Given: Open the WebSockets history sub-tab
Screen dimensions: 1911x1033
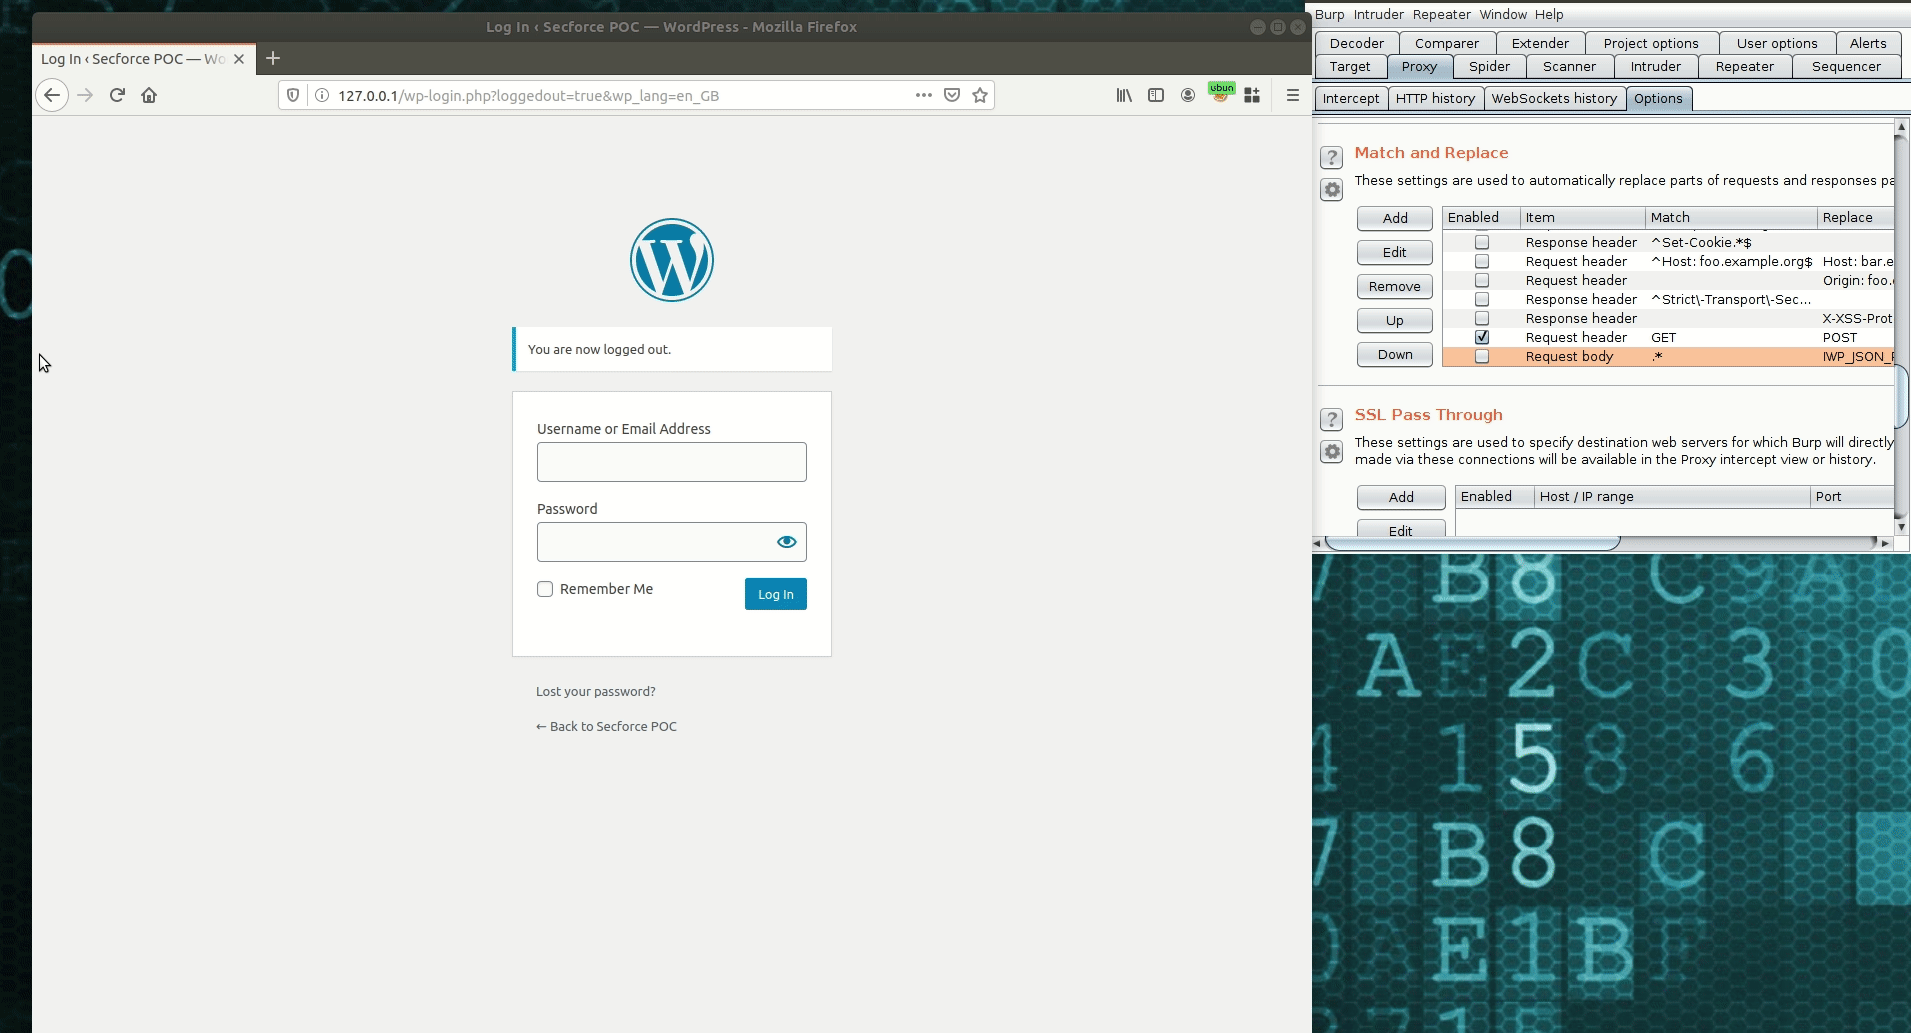Looking at the screenshot, I should (1554, 98).
